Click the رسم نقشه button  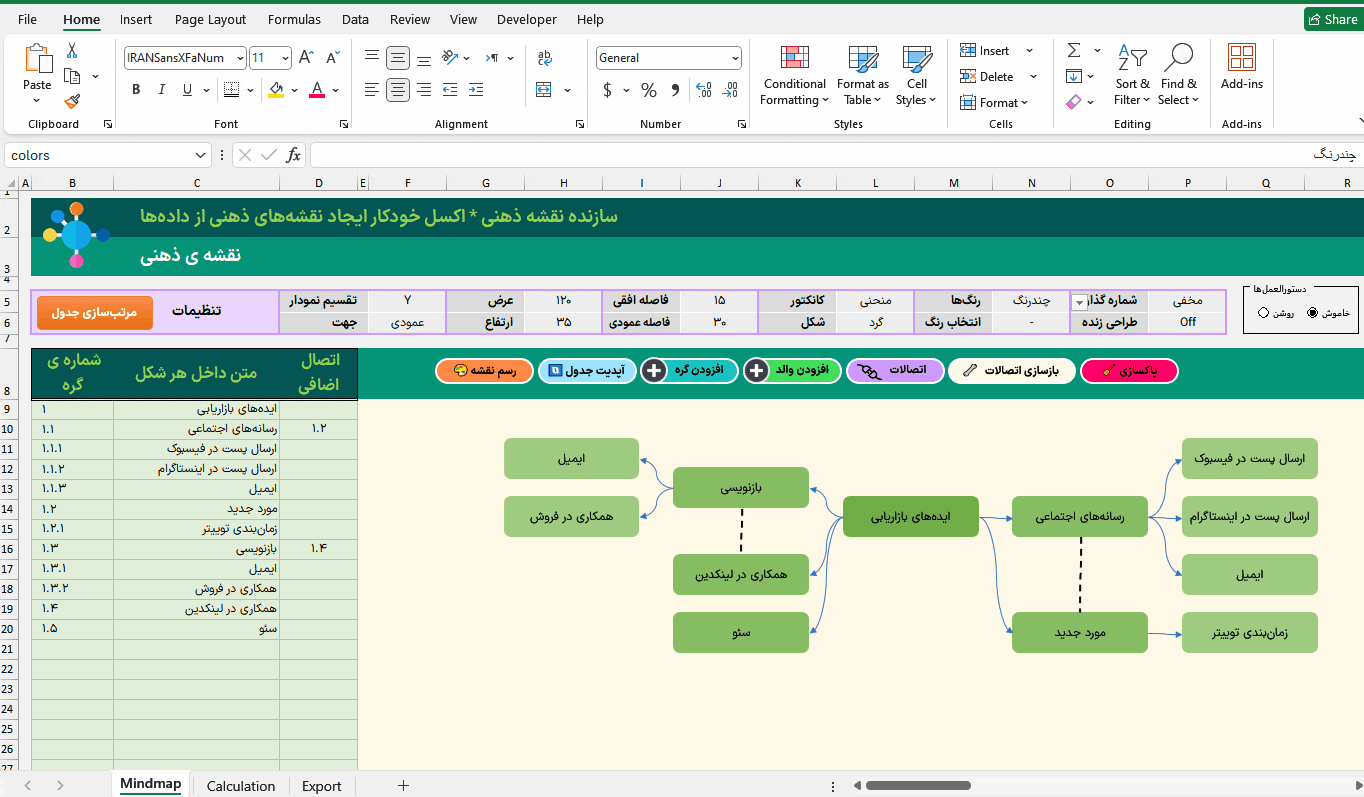click(485, 371)
